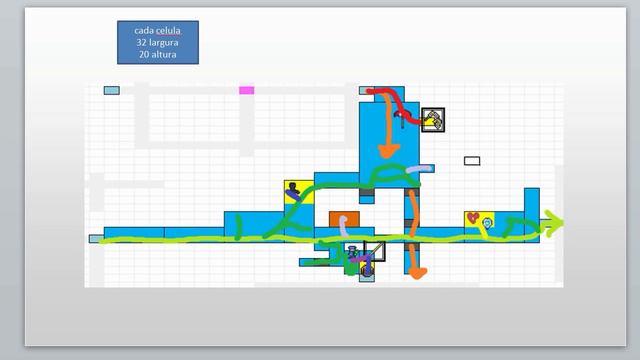
Task: Click the light green arrowhead at right exit
Action: click(x=554, y=223)
